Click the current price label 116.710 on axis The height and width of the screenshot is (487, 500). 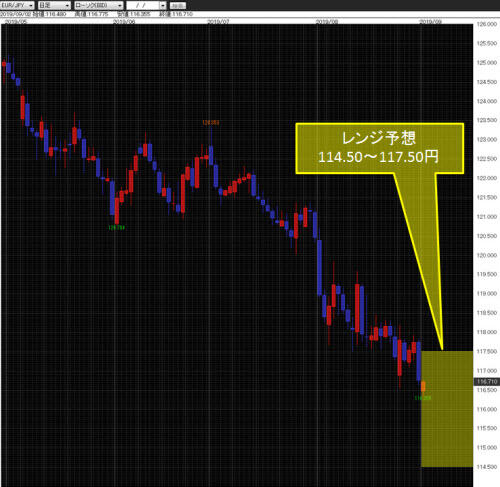[487, 381]
